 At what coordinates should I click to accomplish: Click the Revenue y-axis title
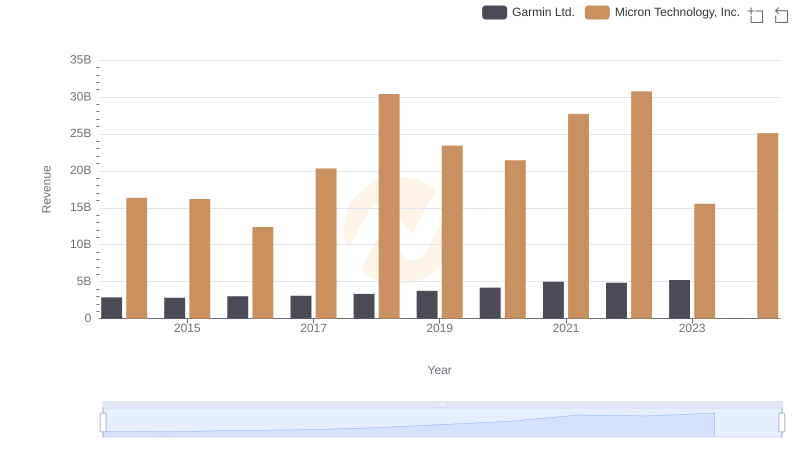tap(46, 189)
